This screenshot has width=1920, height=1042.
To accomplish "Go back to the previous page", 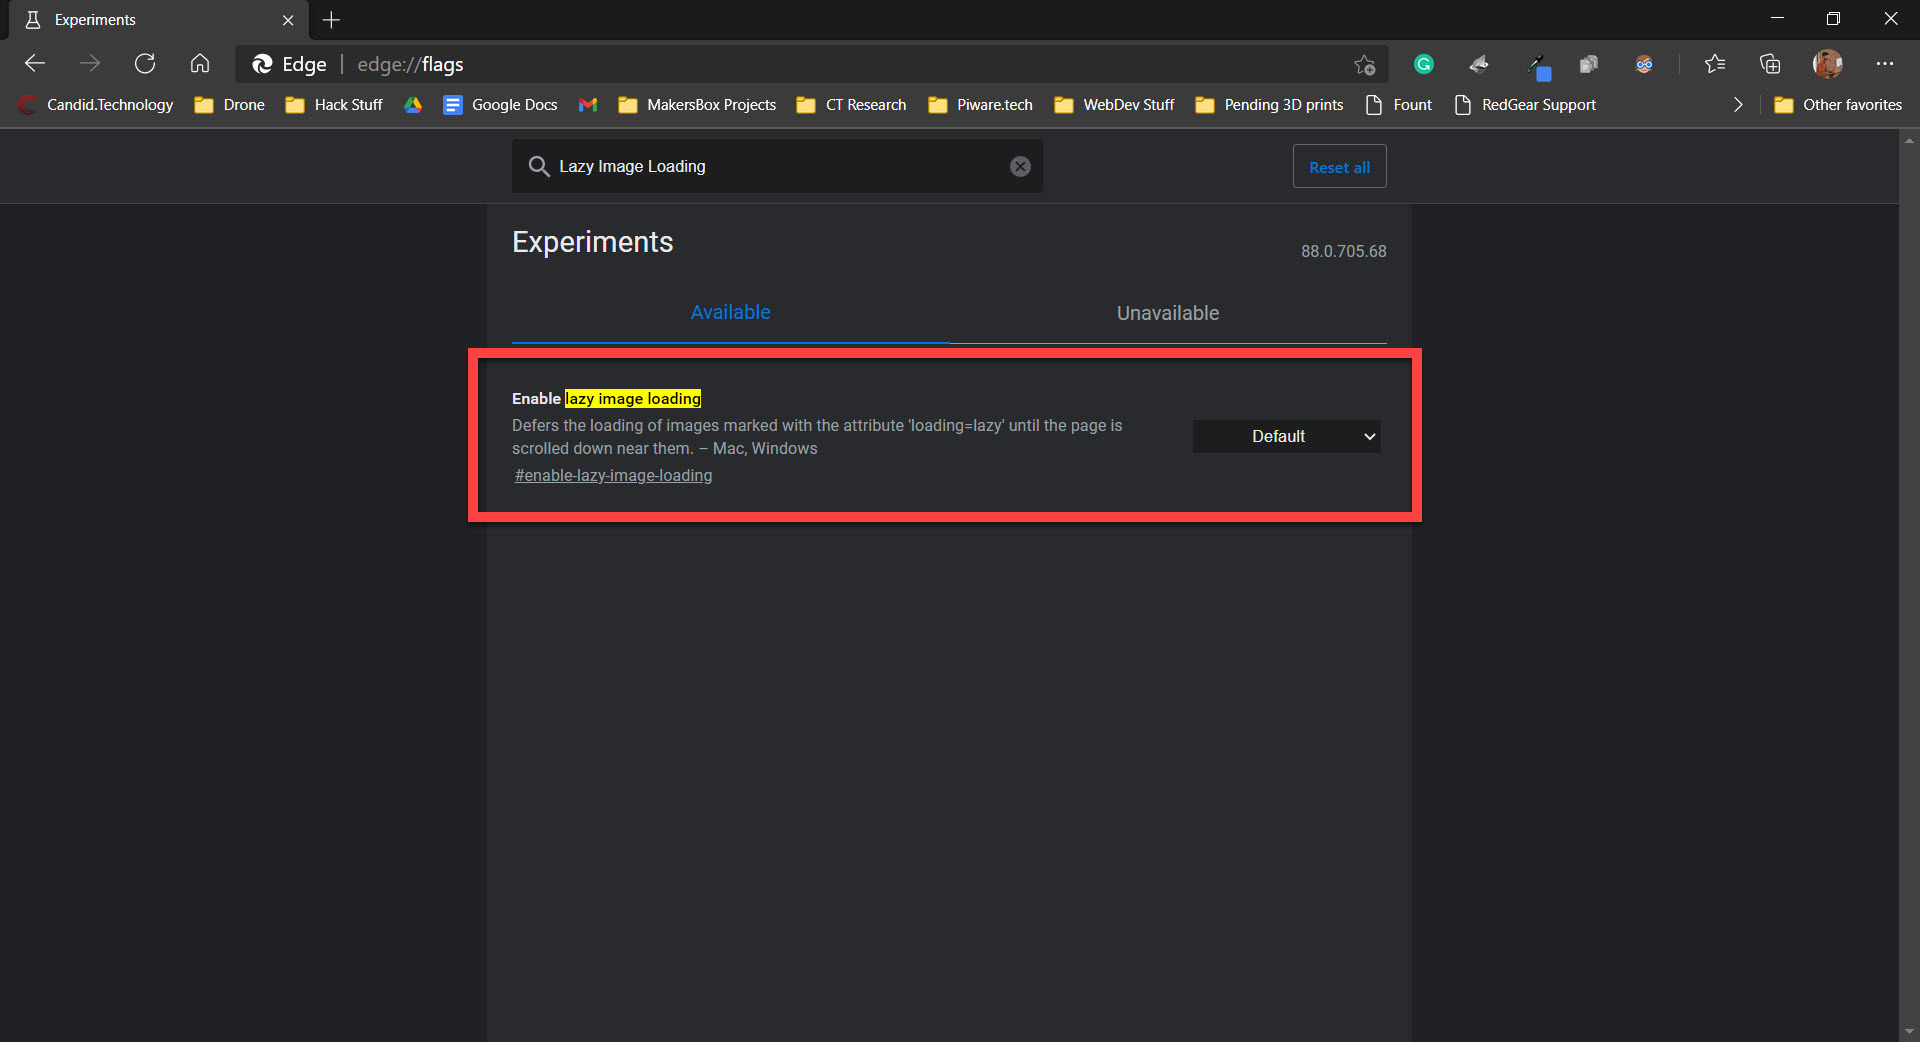I will (35, 64).
